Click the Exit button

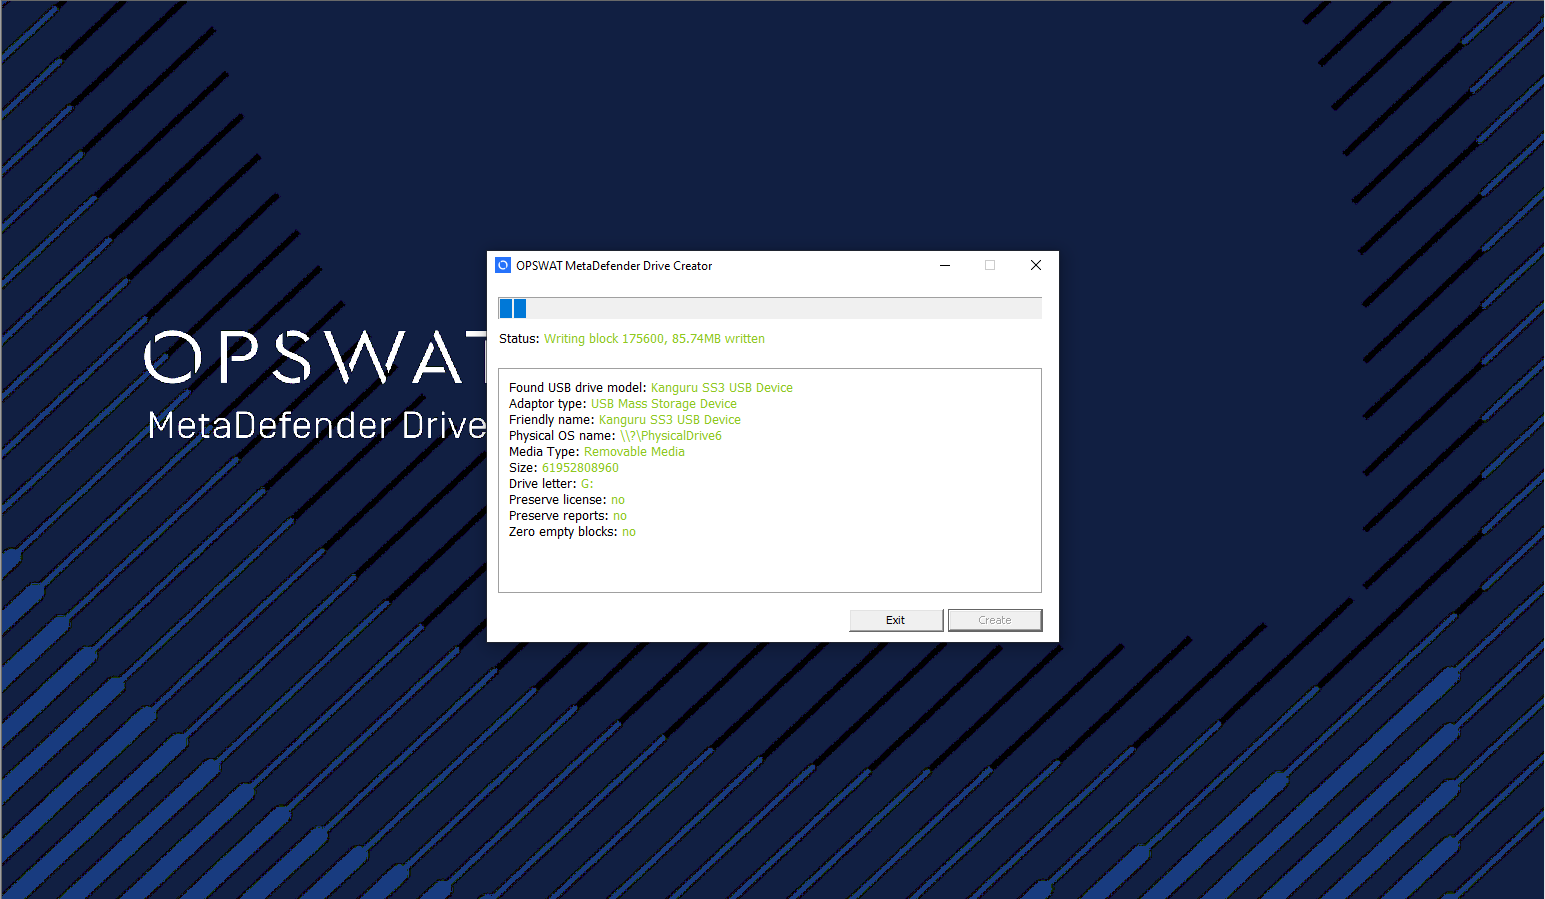point(896,620)
